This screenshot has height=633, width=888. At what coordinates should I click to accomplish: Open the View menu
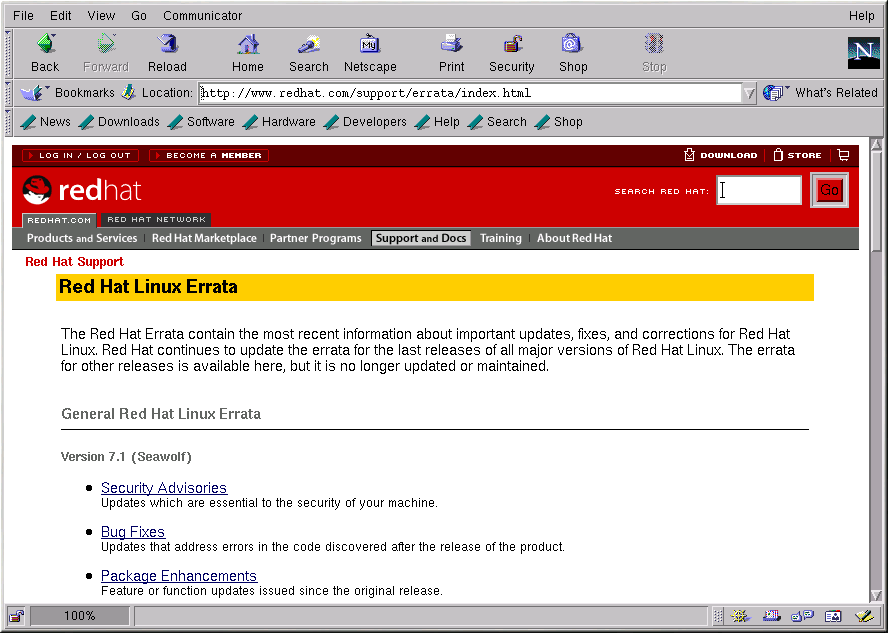pos(101,16)
